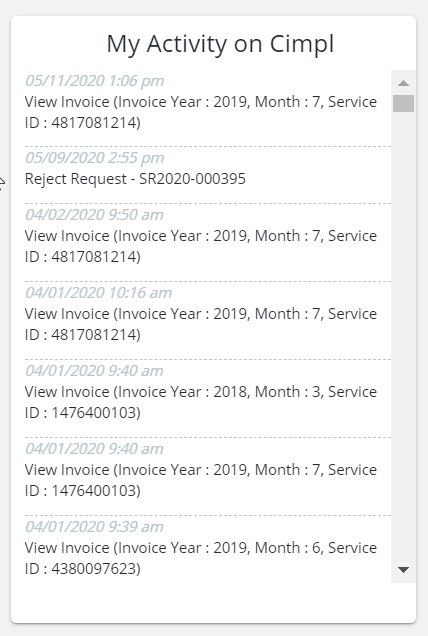
Task: Select the 05/09/2020 2:55 pm timestamp
Action: point(95,158)
